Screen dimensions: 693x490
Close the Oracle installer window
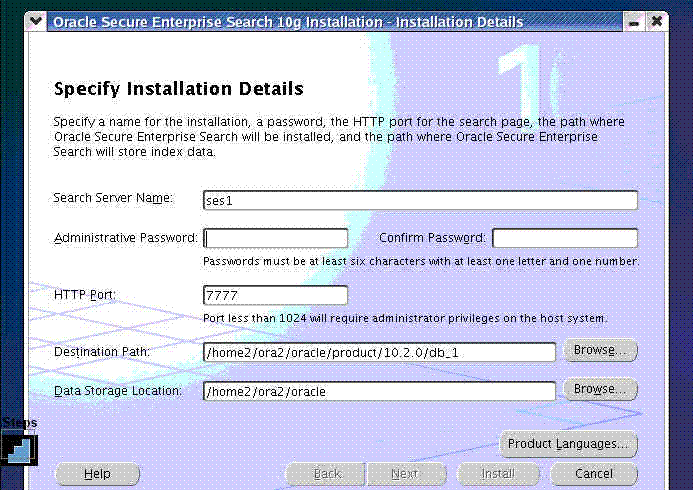point(656,21)
